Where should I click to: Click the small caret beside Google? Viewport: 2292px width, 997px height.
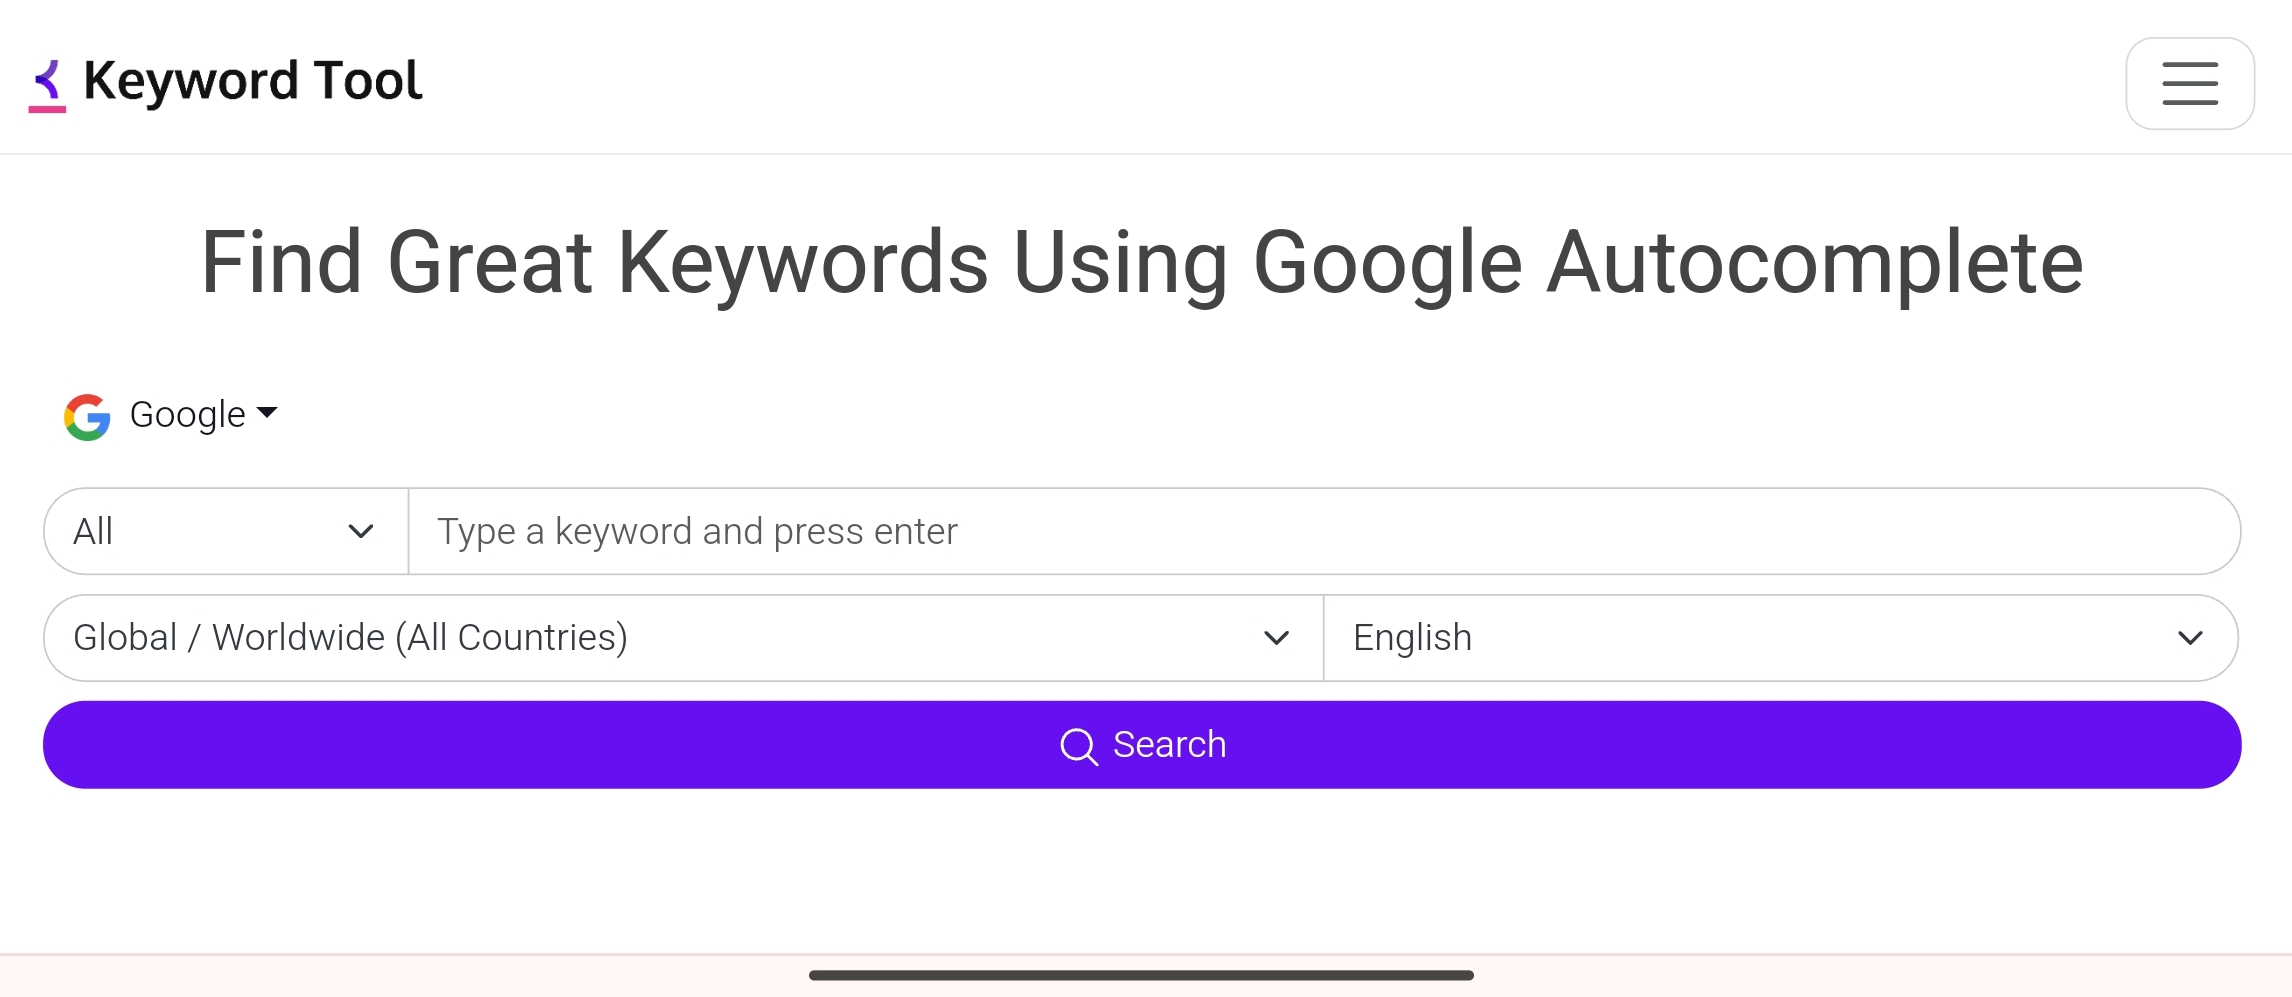(267, 412)
